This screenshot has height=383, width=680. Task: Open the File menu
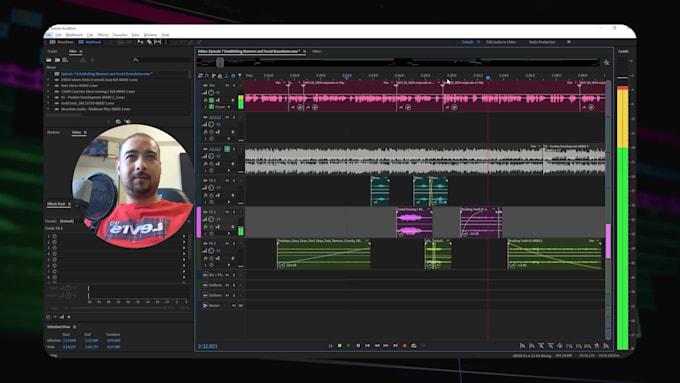[49, 35]
